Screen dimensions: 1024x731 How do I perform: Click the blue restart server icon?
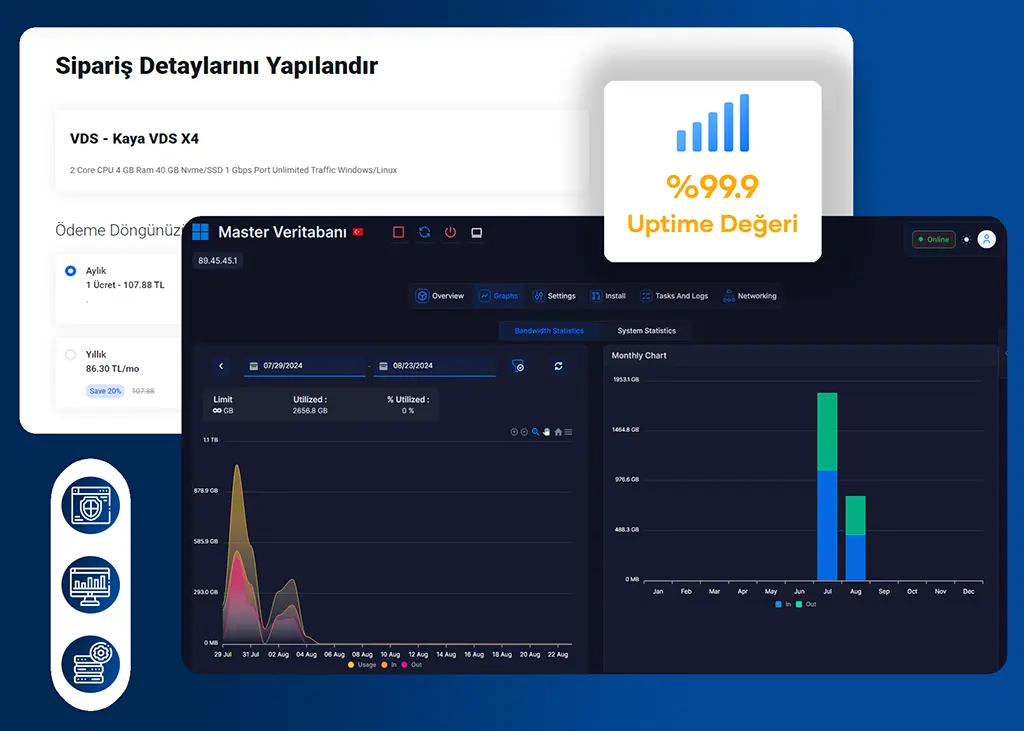[424, 232]
